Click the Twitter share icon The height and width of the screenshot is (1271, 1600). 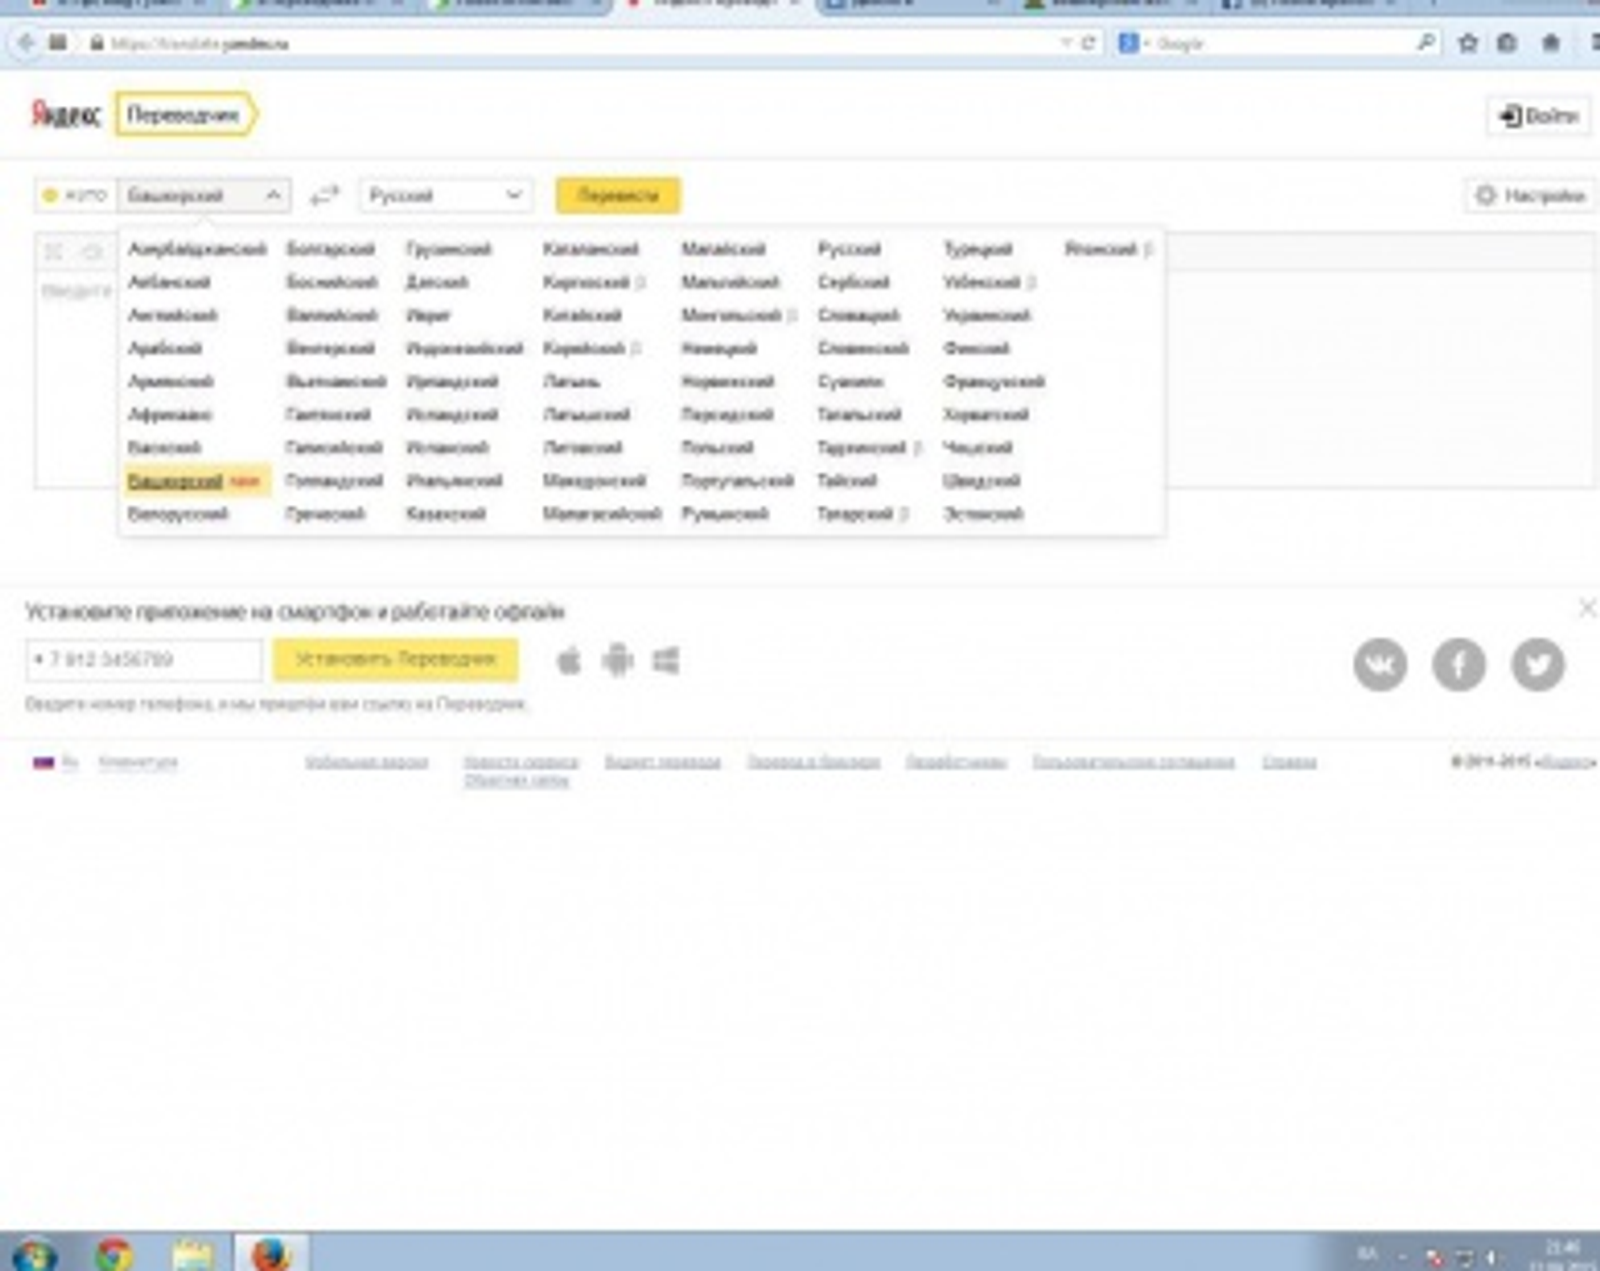coord(1537,664)
